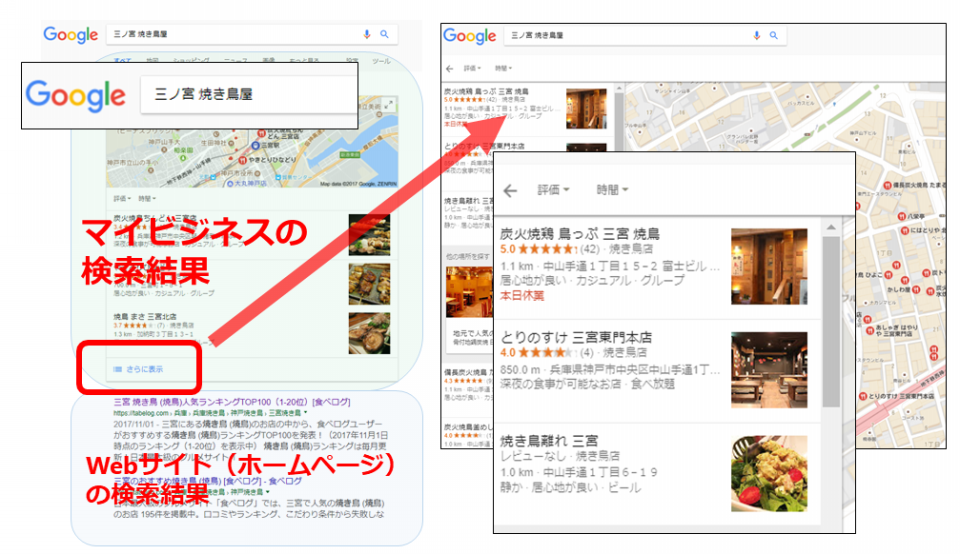Click the small back arrow under the right Google logo
Screen dimensions: 960x554
click(450, 69)
